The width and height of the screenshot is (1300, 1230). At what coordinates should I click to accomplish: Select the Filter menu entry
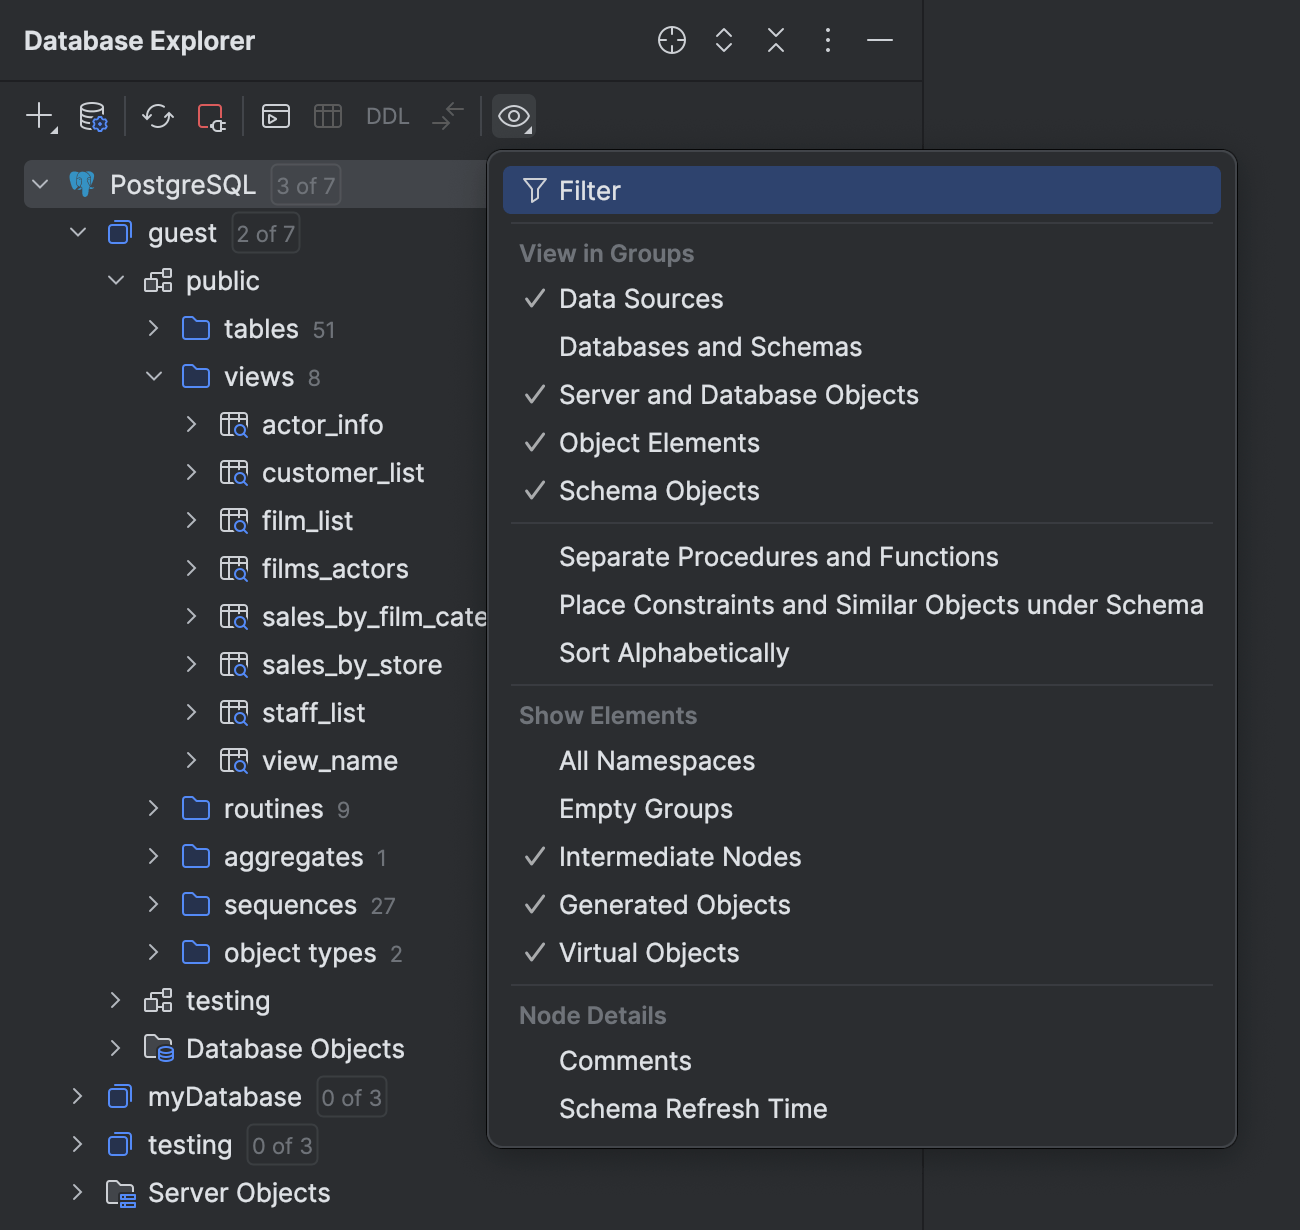pos(590,190)
